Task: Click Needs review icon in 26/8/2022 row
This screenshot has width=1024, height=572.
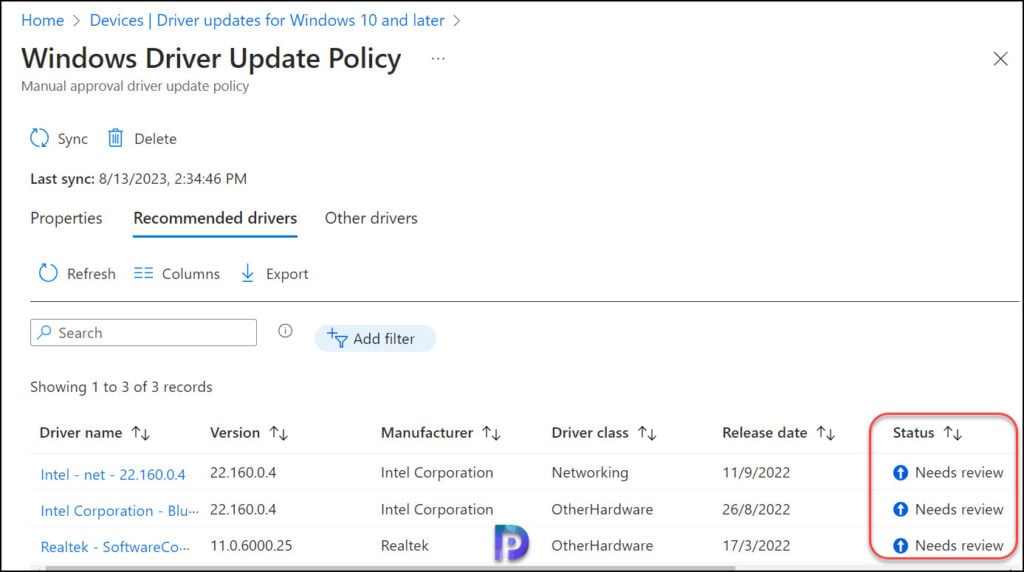Action: (x=901, y=509)
